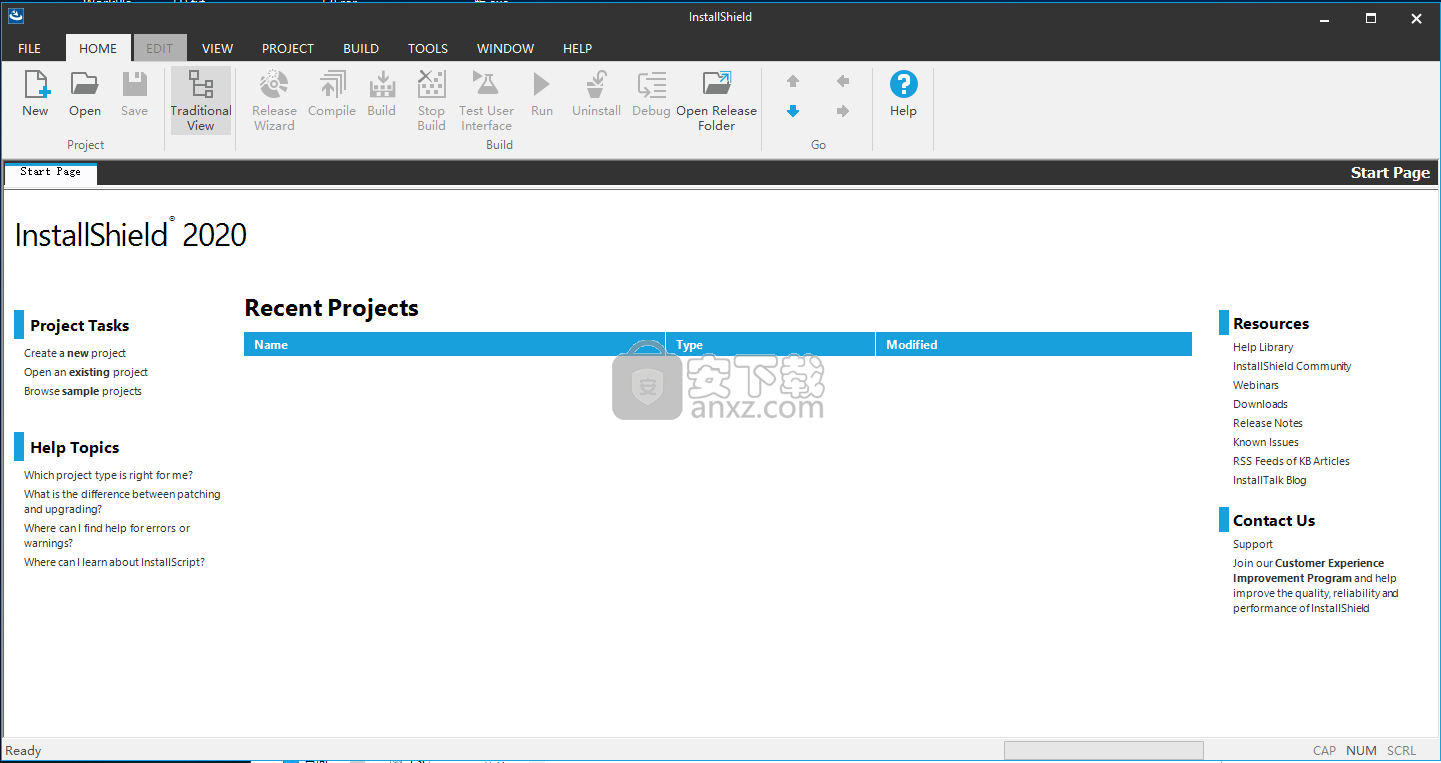Screen dimensions: 1441x763
Task: Open the PROJECT ribbon tab
Action: (x=288, y=48)
